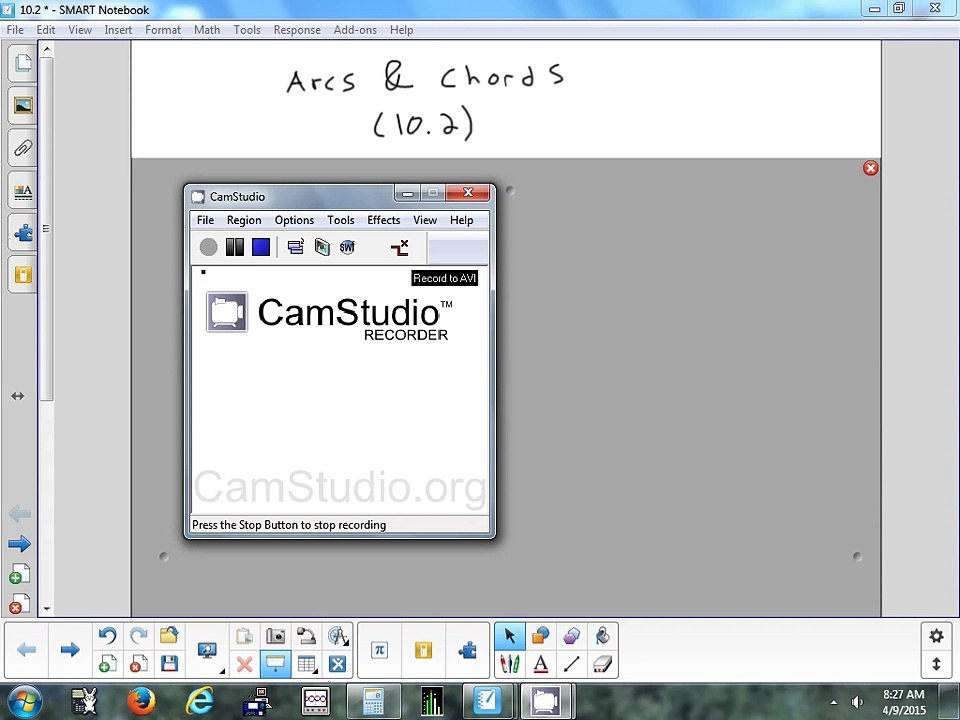Choose the Fill paint bucket tool
This screenshot has width=960, height=720.
[602, 636]
